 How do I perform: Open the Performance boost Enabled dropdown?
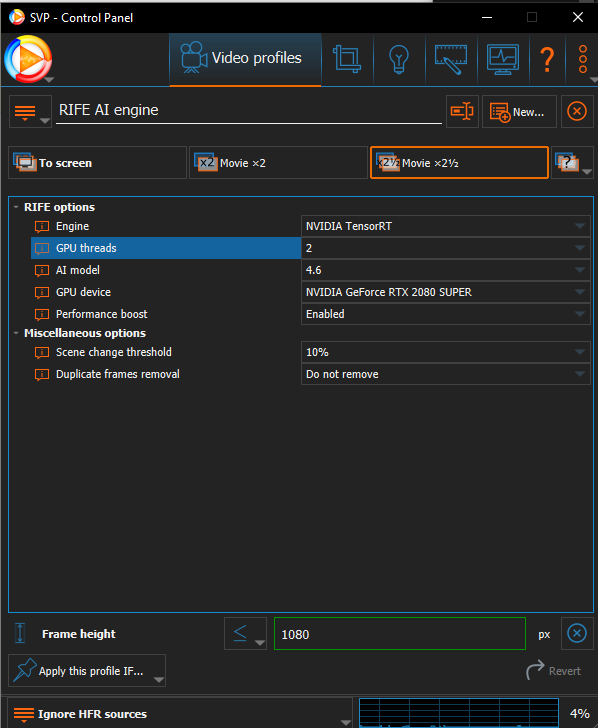446,314
